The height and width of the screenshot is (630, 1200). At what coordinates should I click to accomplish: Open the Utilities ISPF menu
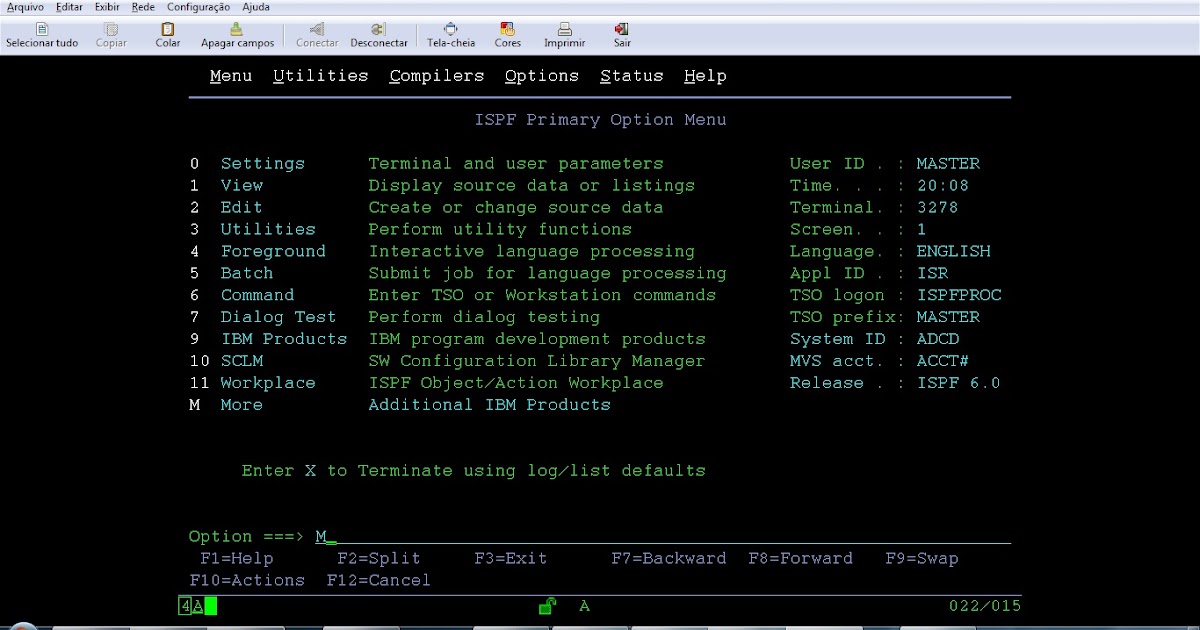[321, 75]
